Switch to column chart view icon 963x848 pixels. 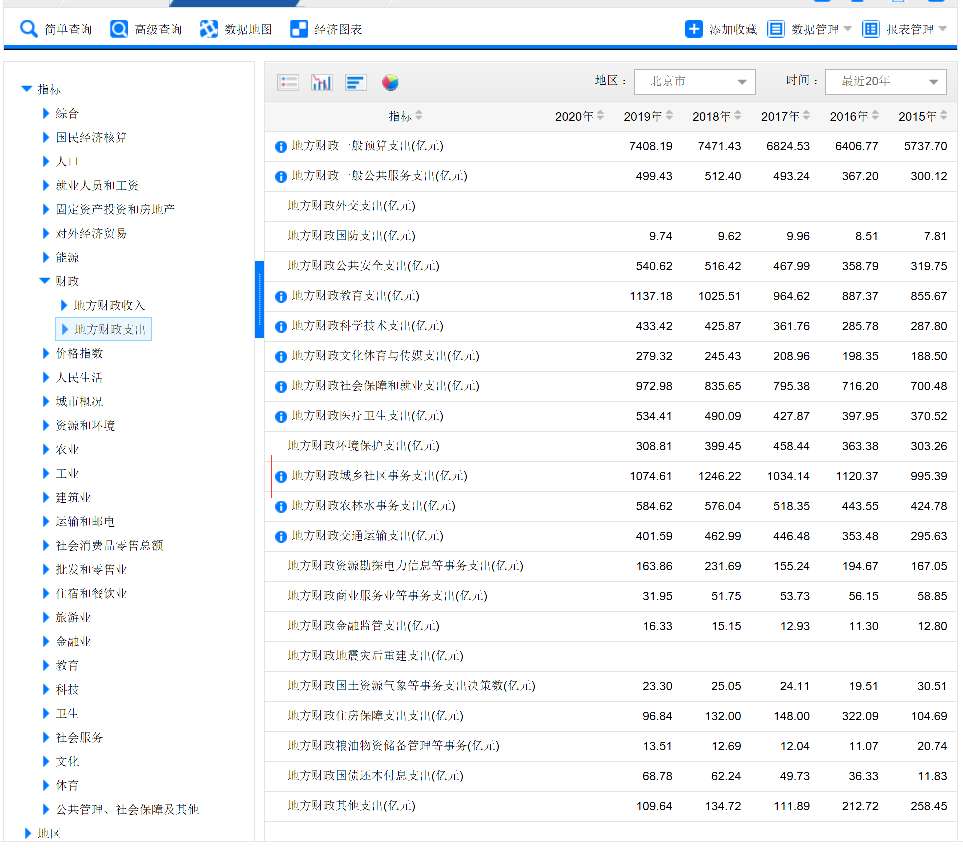[321, 82]
